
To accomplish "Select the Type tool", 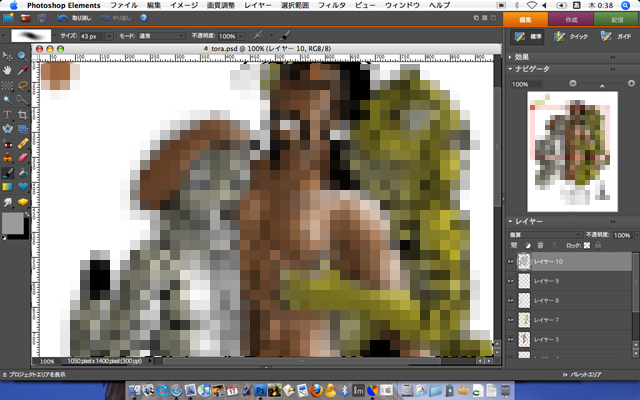I will [x=7, y=115].
